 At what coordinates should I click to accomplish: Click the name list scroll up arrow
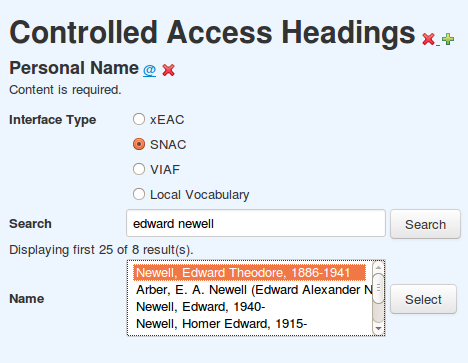coord(378,267)
